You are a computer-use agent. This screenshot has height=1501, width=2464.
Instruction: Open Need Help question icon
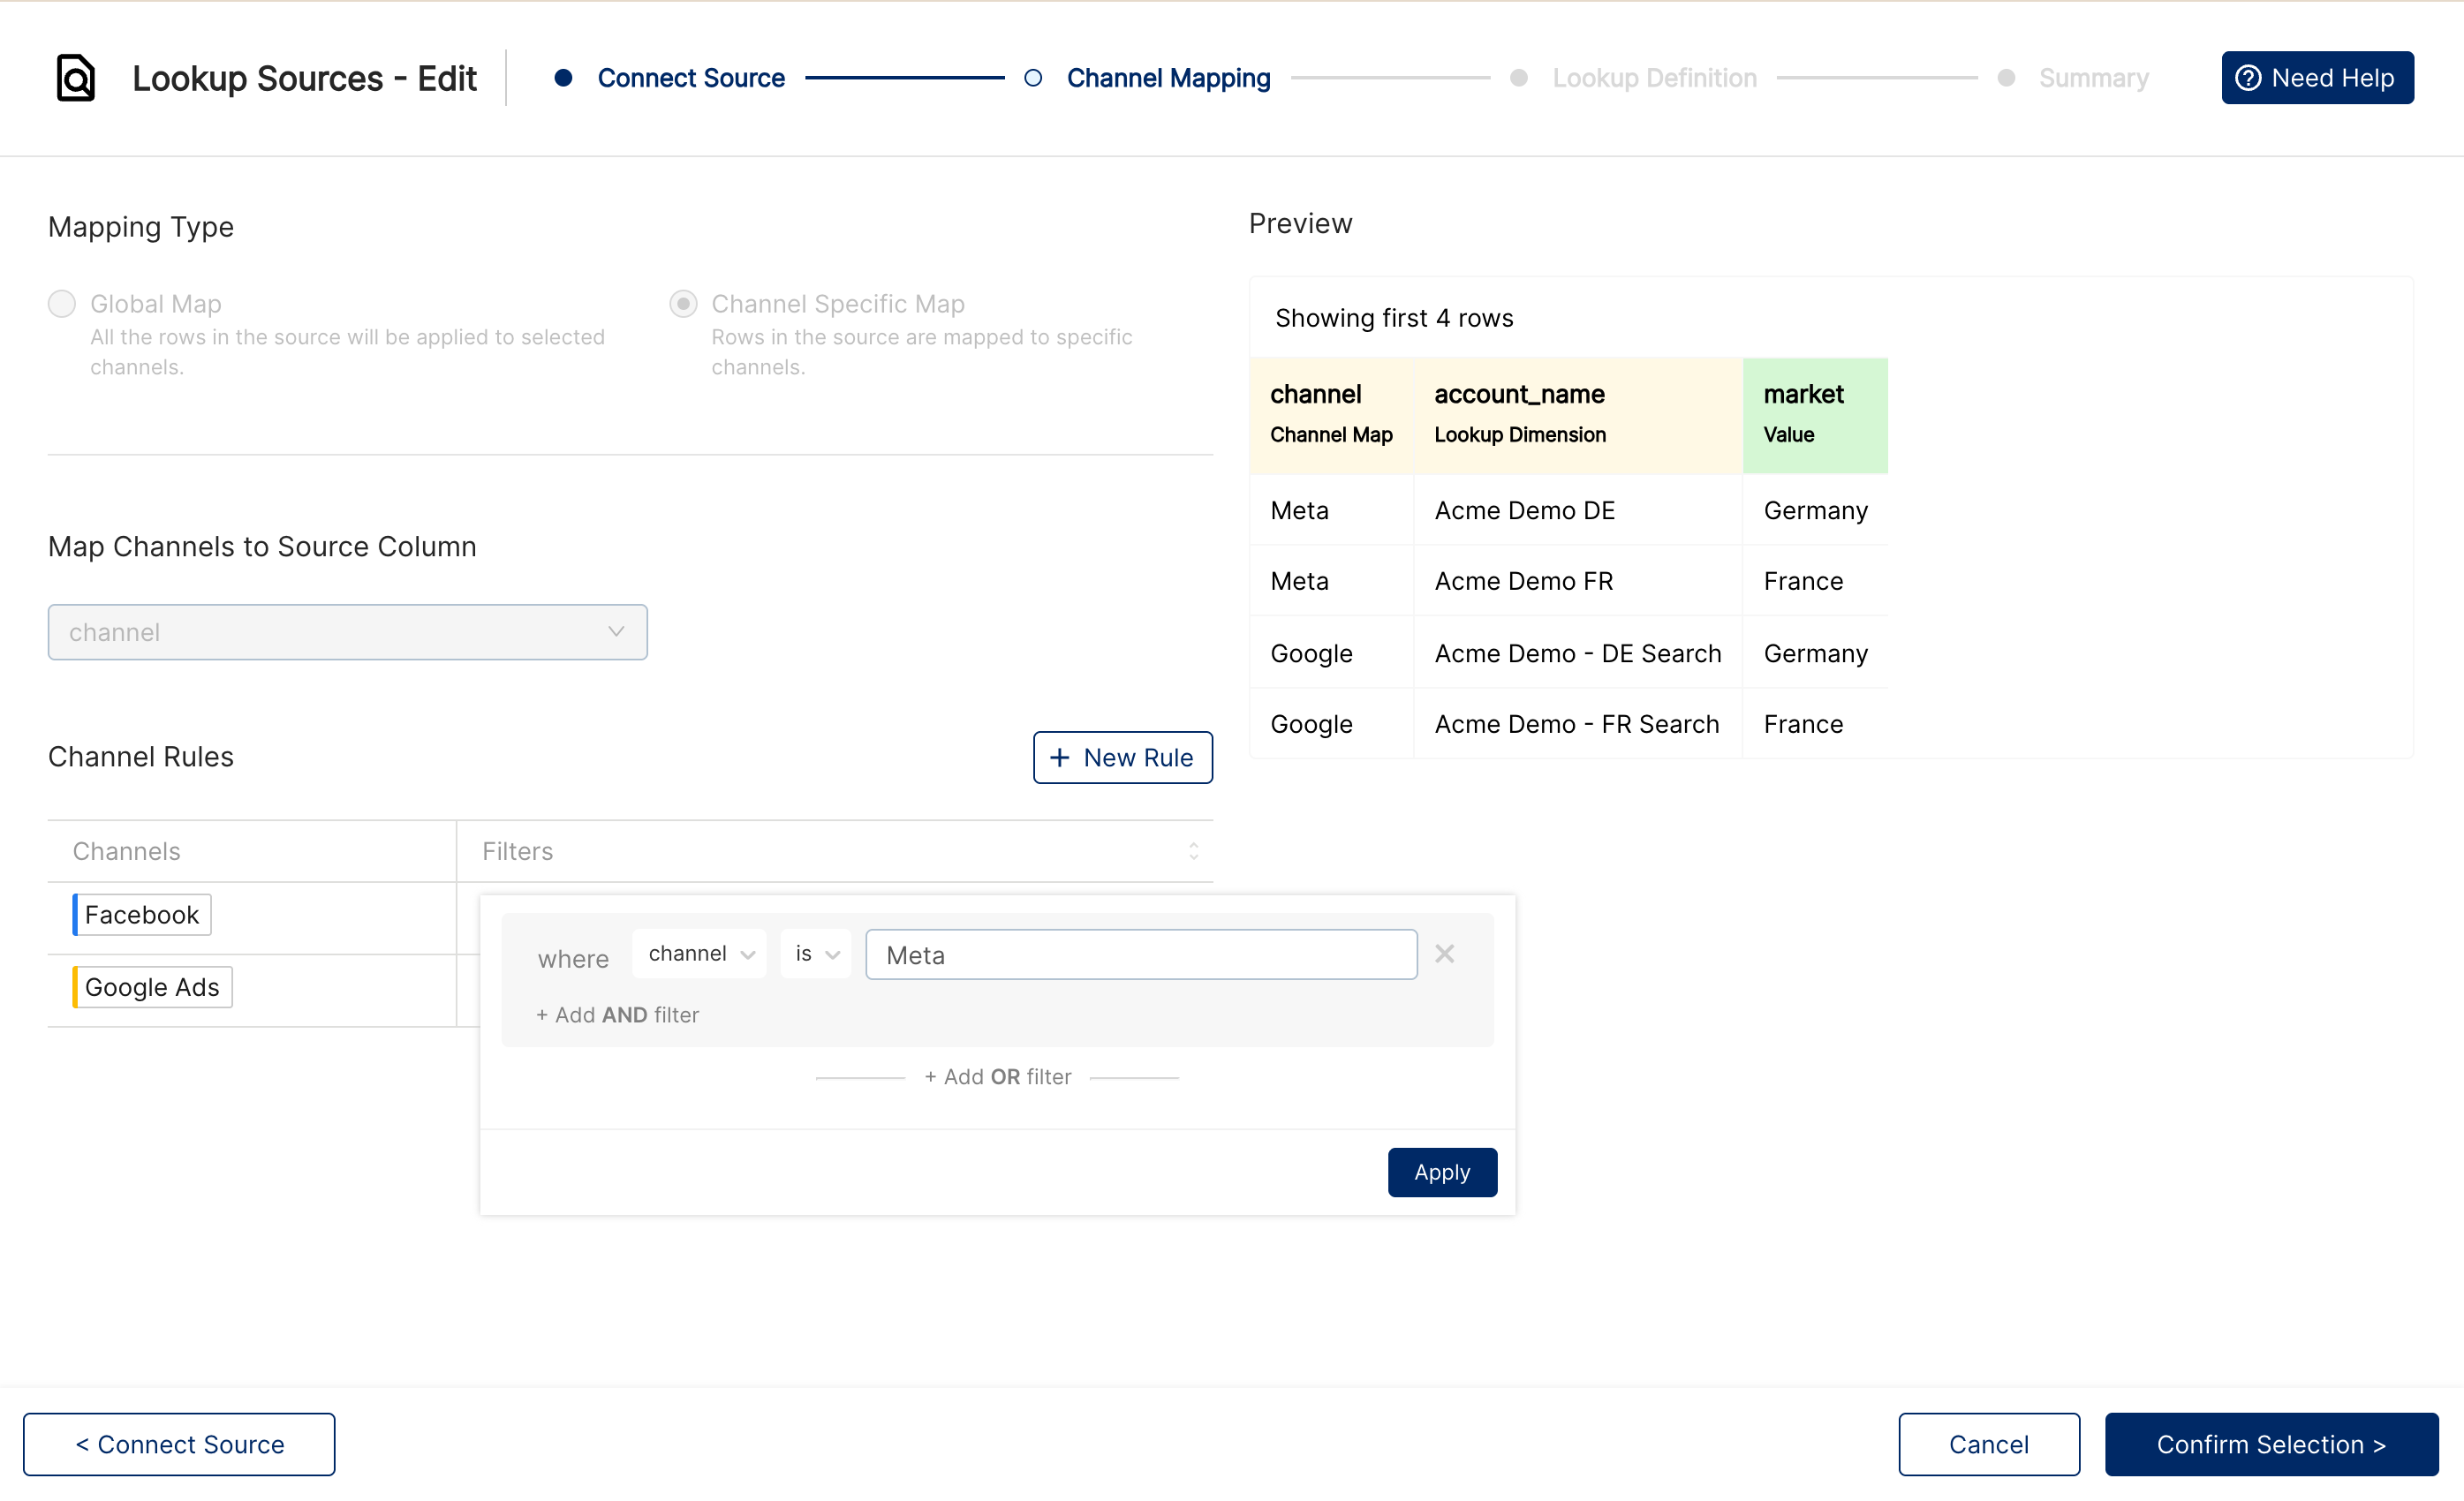click(x=2247, y=78)
